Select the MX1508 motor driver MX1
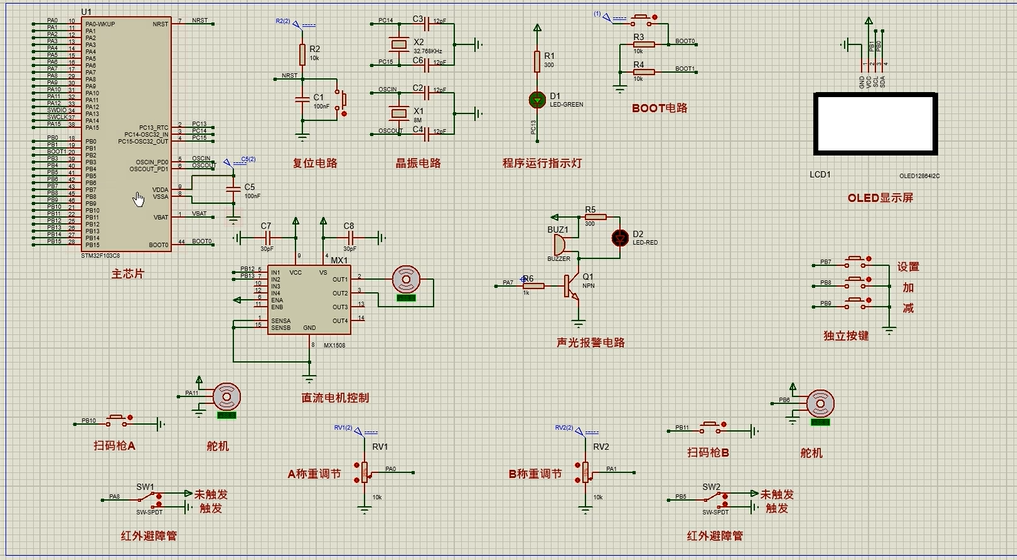The height and width of the screenshot is (560, 1017). coord(309,299)
